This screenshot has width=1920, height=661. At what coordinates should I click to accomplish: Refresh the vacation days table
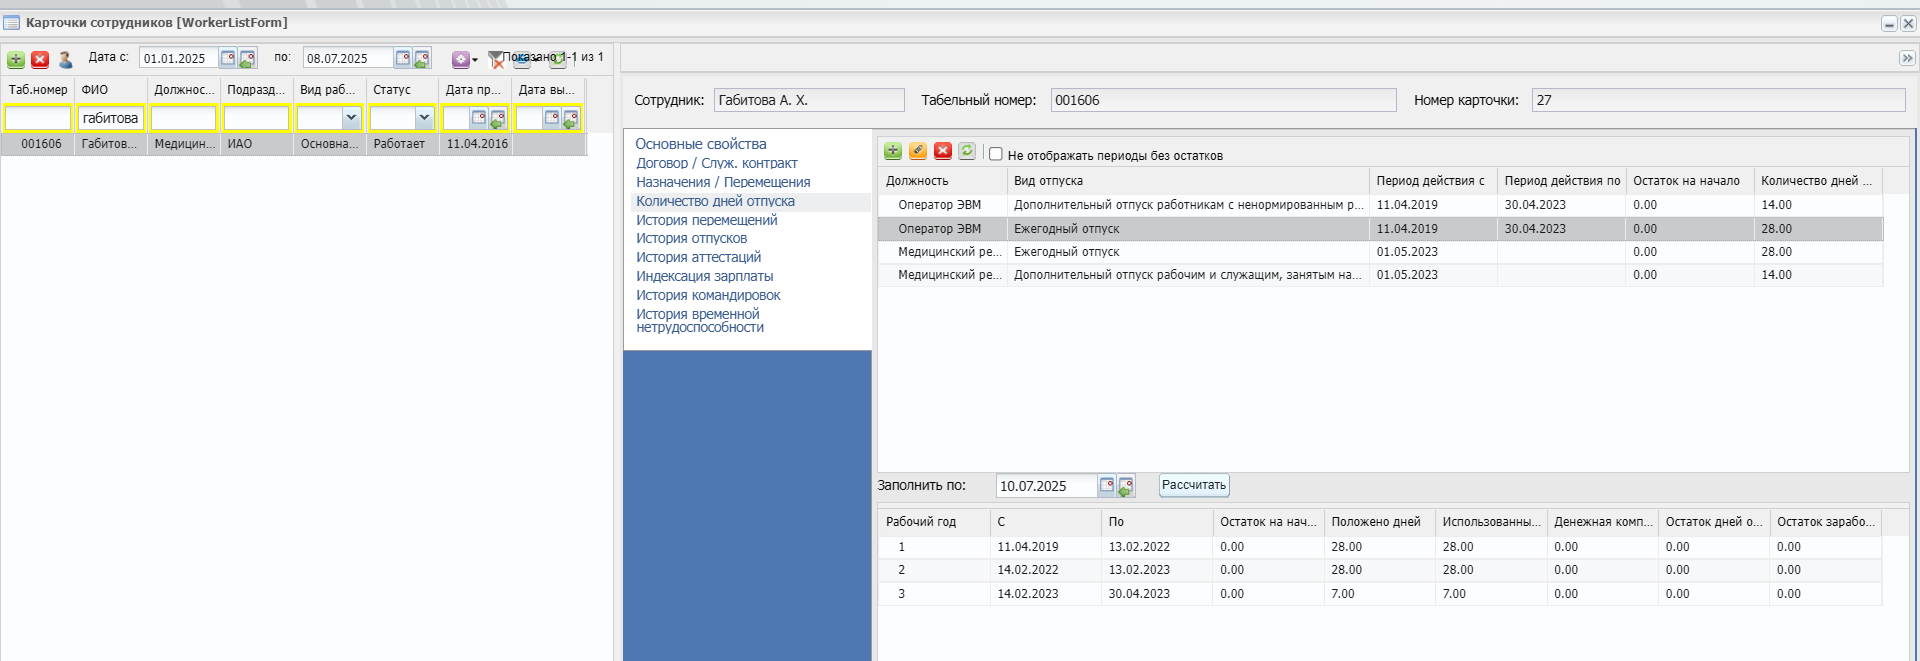point(967,151)
